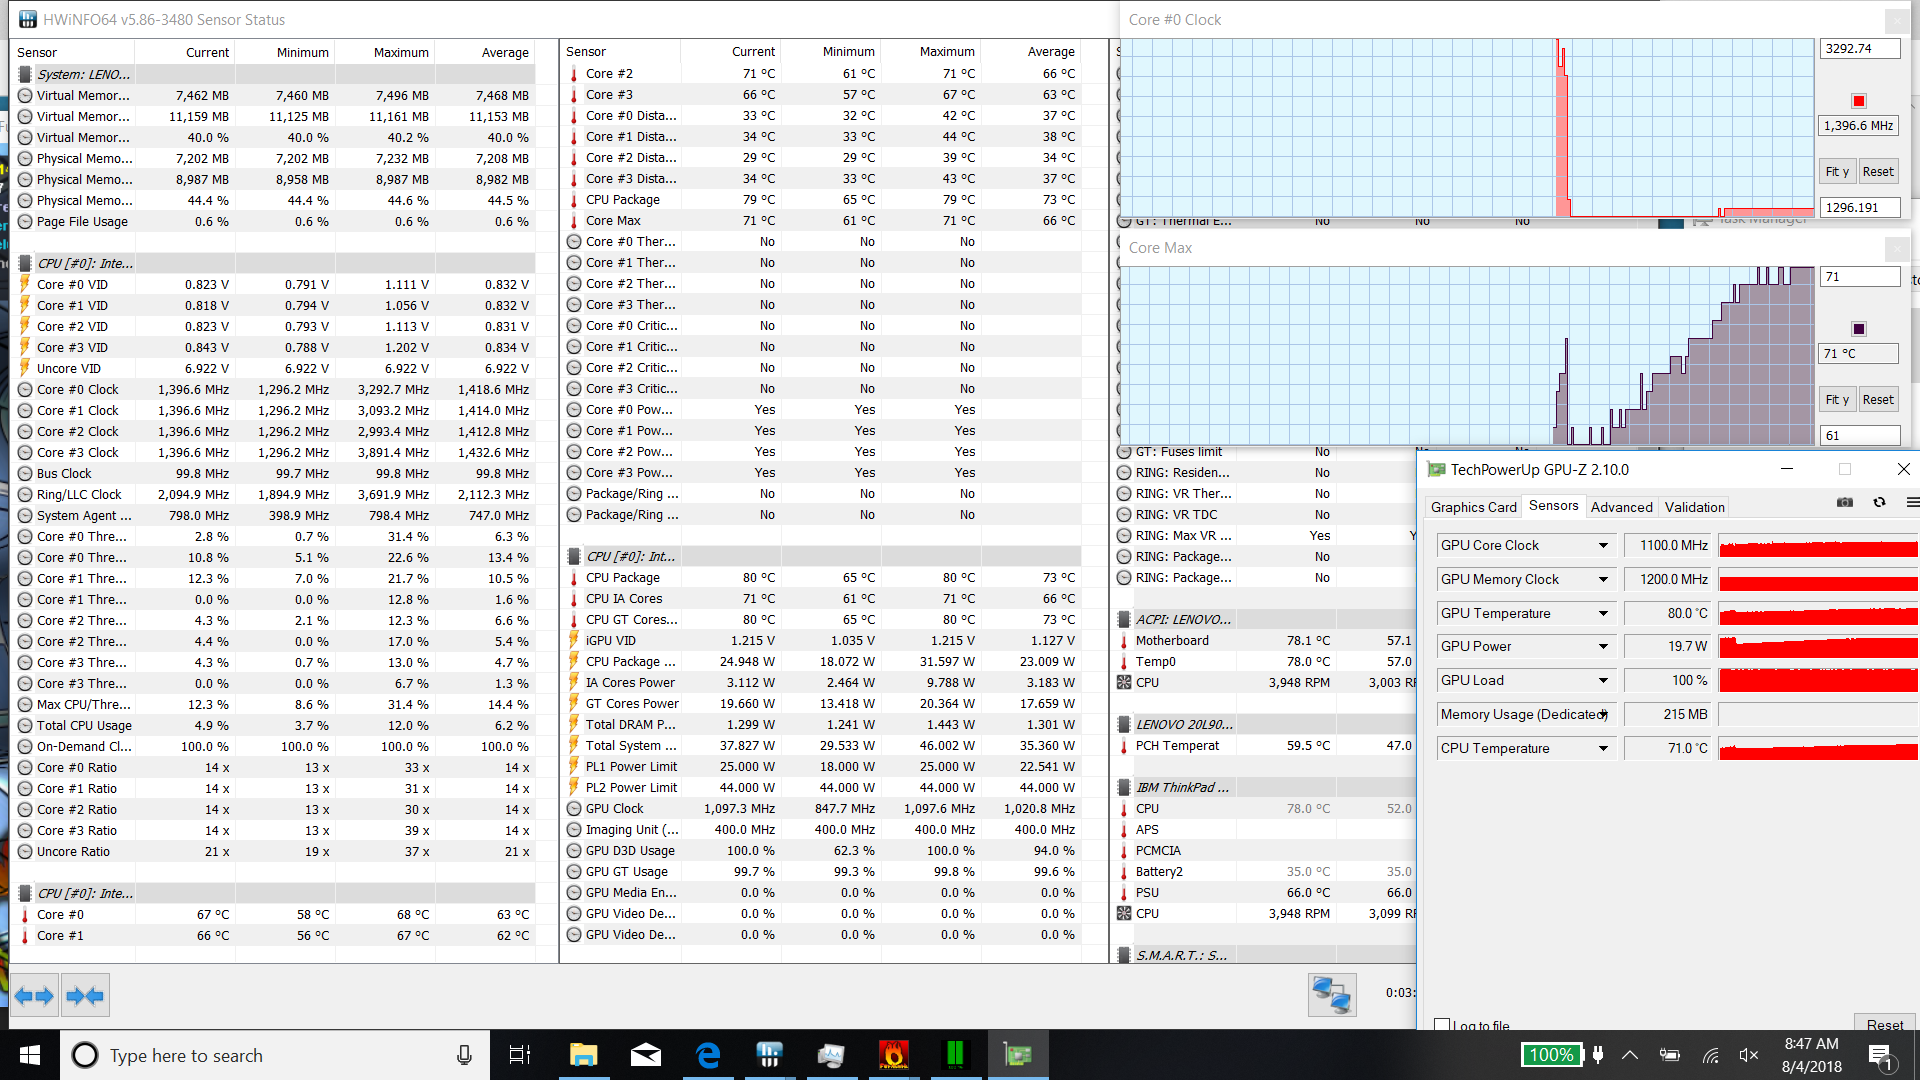Select the PL1 Power Limit row

(x=822, y=767)
